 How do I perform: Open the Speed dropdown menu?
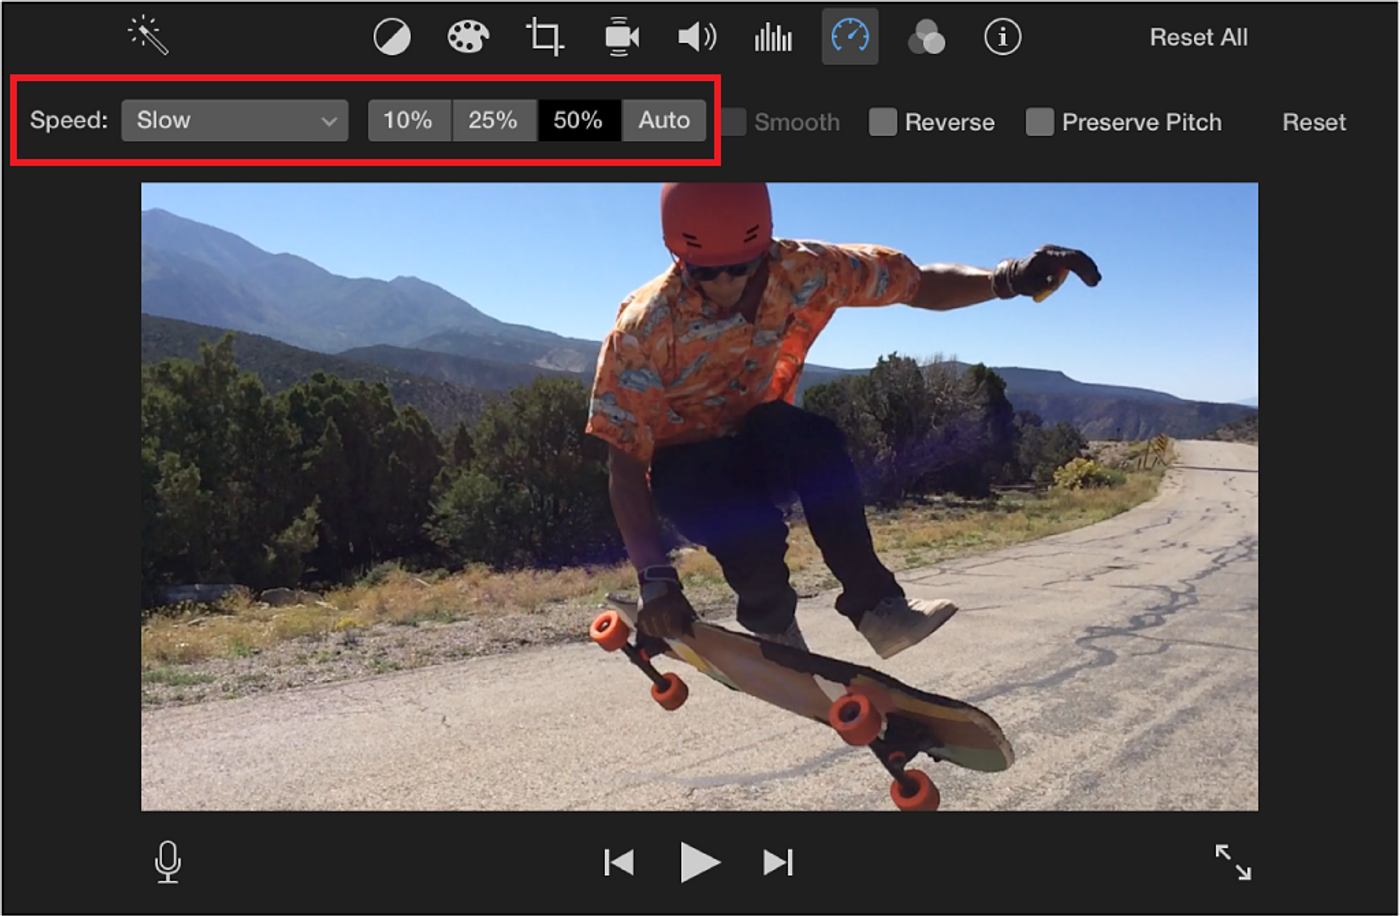coord(234,120)
